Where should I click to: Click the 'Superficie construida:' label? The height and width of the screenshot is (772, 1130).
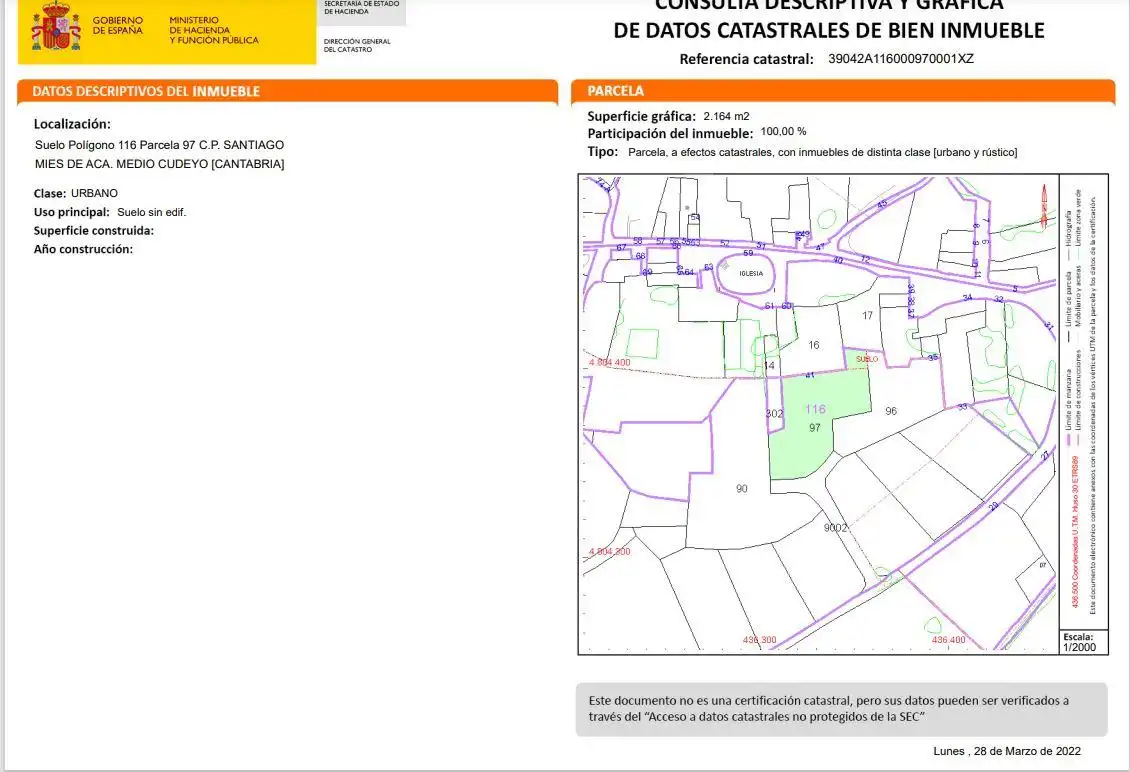coord(94,231)
